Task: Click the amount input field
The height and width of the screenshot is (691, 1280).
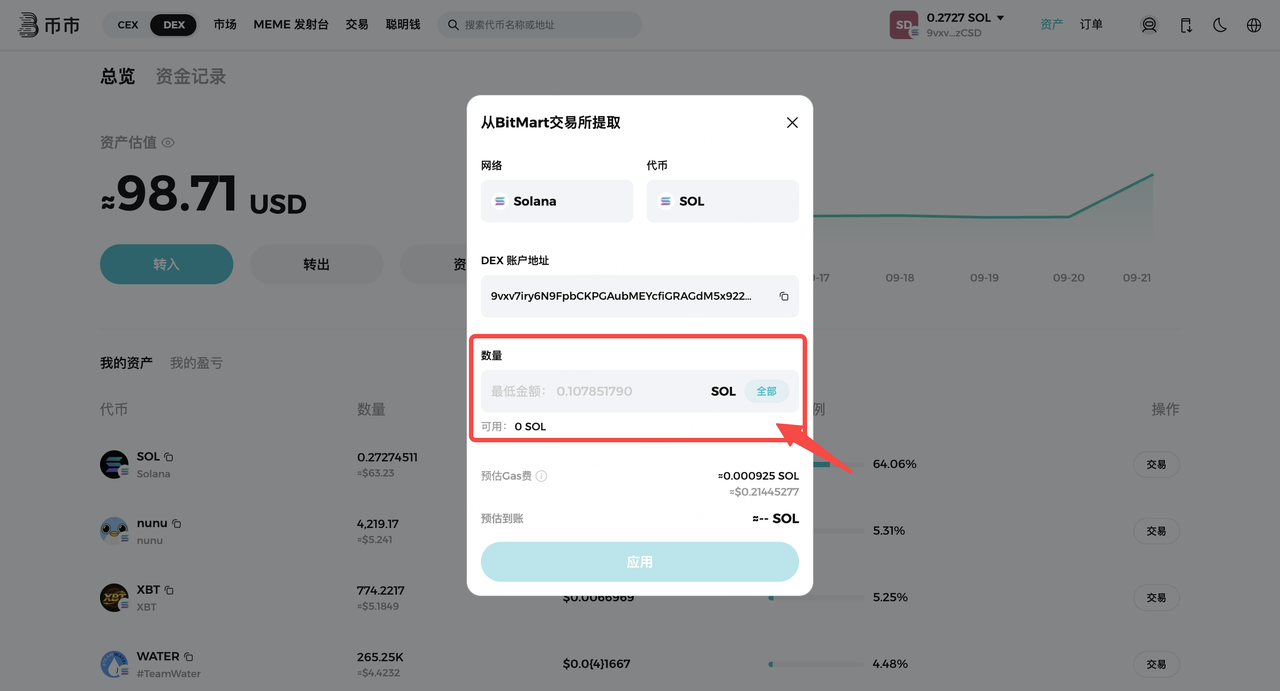Action: [x=595, y=392]
